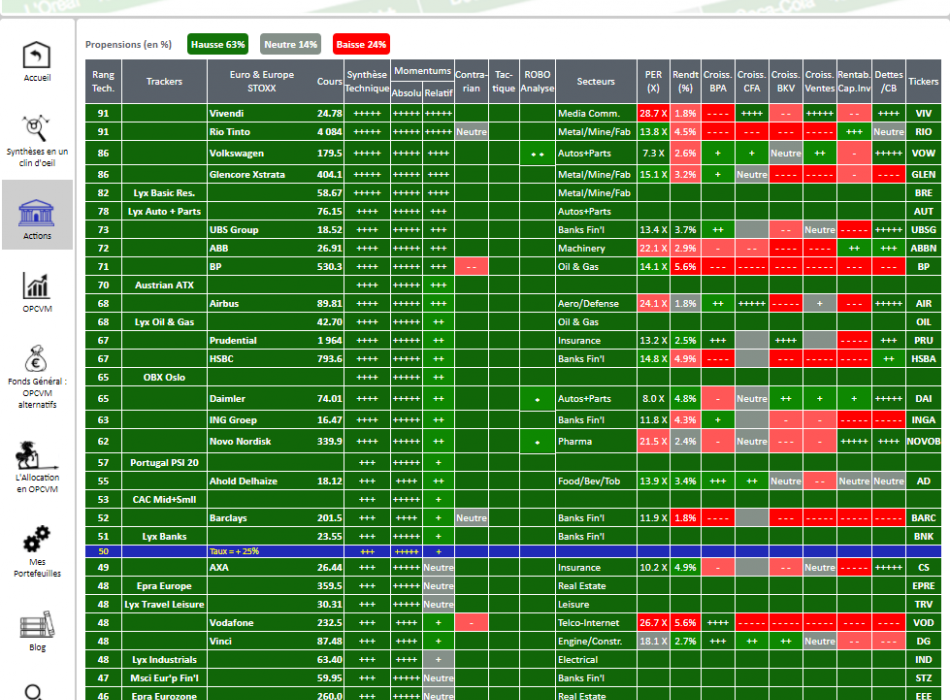Open Synthèses en un clin d'oeil icon
Viewport: 950px width, 700px height.
(x=36, y=128)
